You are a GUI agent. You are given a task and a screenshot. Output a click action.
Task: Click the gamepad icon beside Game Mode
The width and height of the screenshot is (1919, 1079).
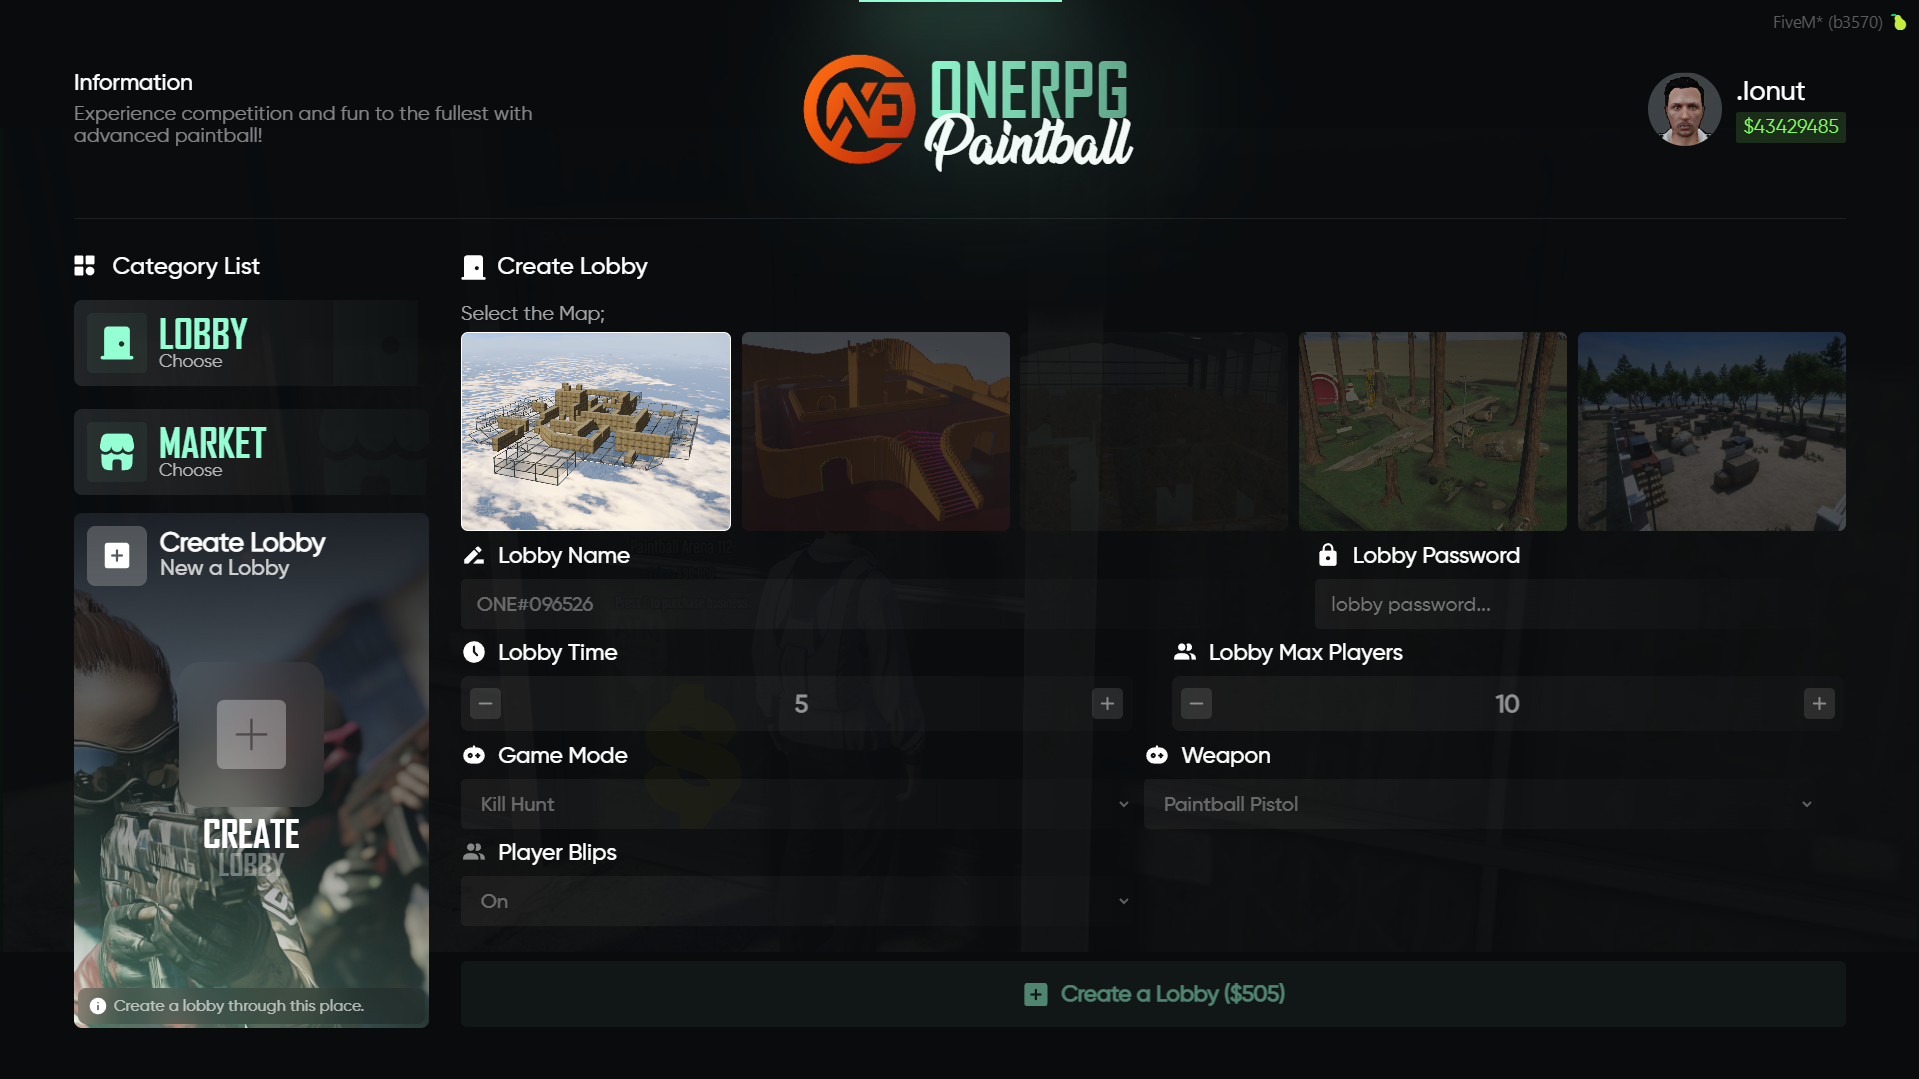coord(474,755)
